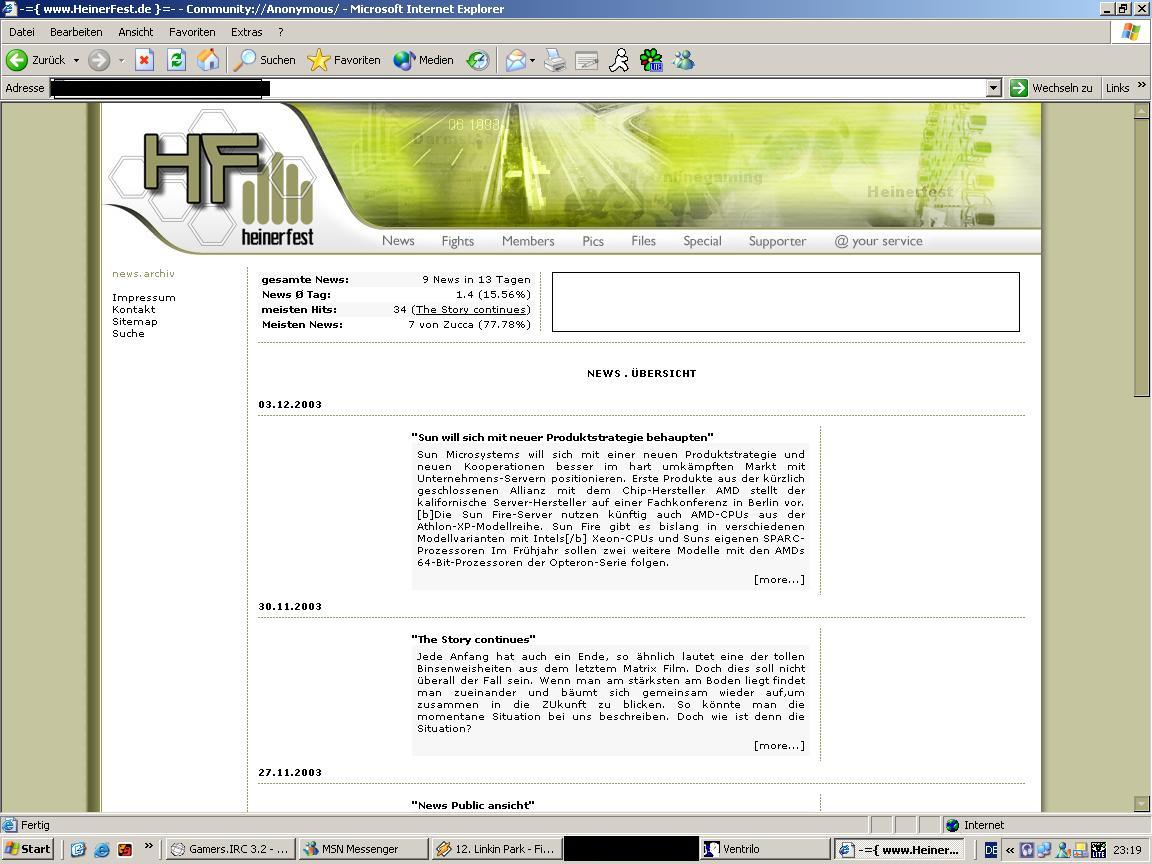Open the Files navigation tab
Viewport: 1152px width, 864px height.
point(644,241)
